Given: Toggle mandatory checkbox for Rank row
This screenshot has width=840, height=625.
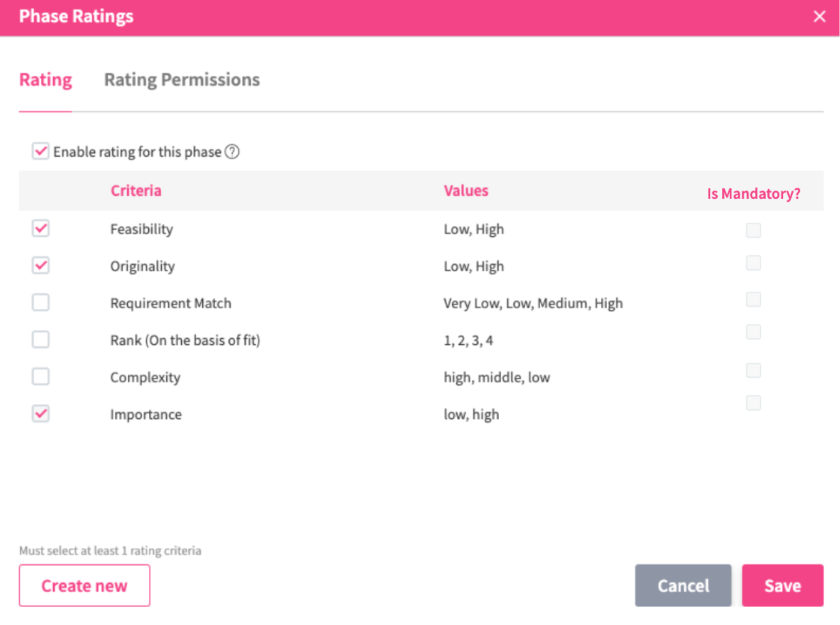Looking at the screenshot, I should click(753, 332).
